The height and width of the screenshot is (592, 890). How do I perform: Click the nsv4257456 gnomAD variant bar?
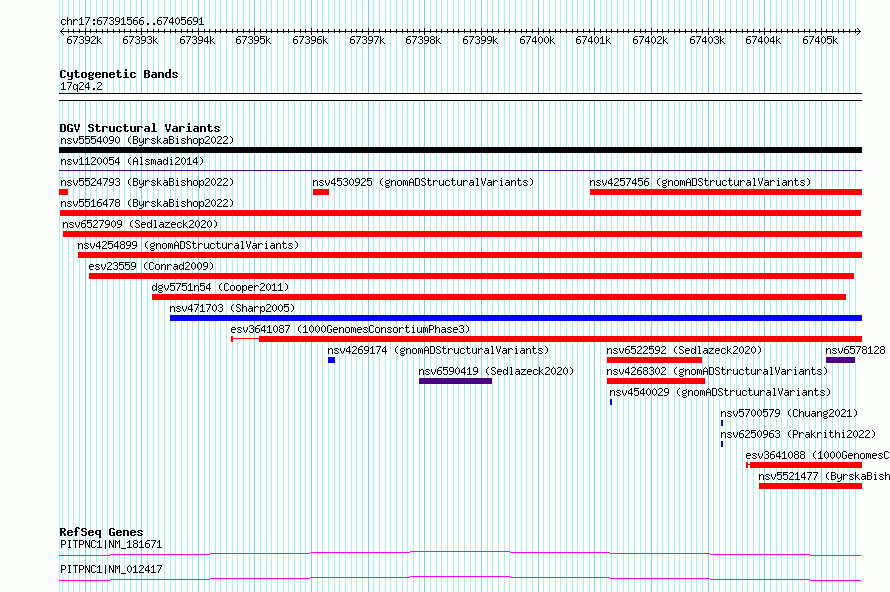pos(726,192)
